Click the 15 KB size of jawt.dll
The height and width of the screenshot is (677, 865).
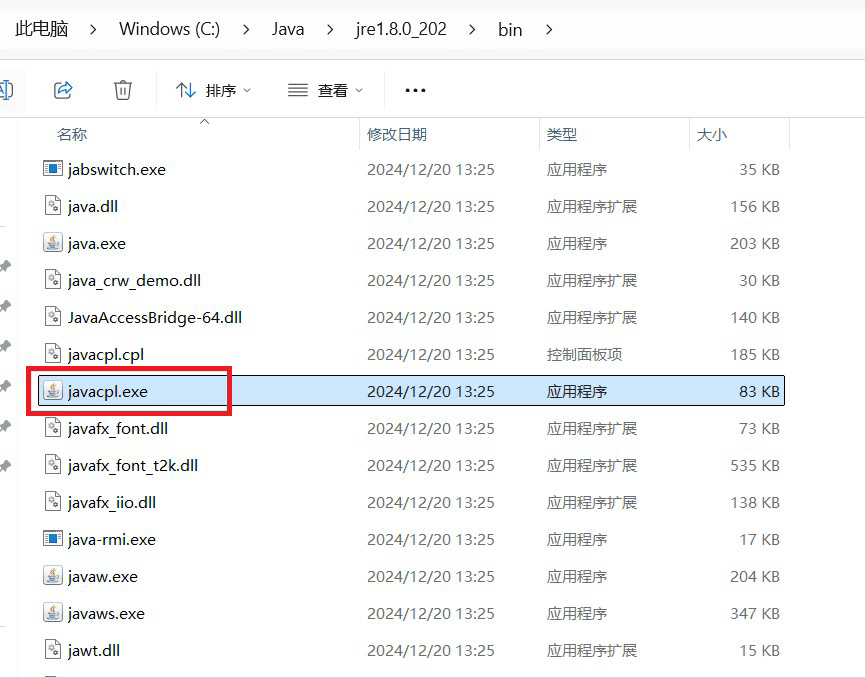pos(759,650)
